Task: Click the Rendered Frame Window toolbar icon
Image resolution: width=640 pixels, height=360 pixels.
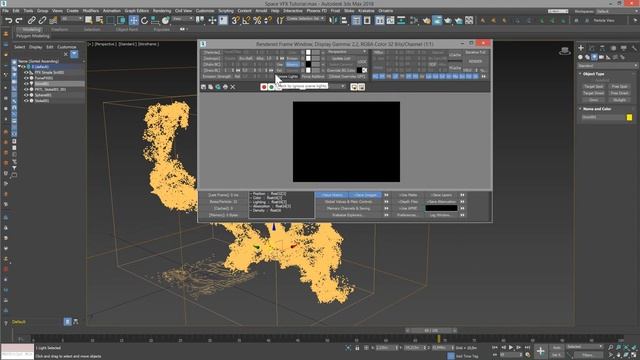Action: (x=437, y=20)
